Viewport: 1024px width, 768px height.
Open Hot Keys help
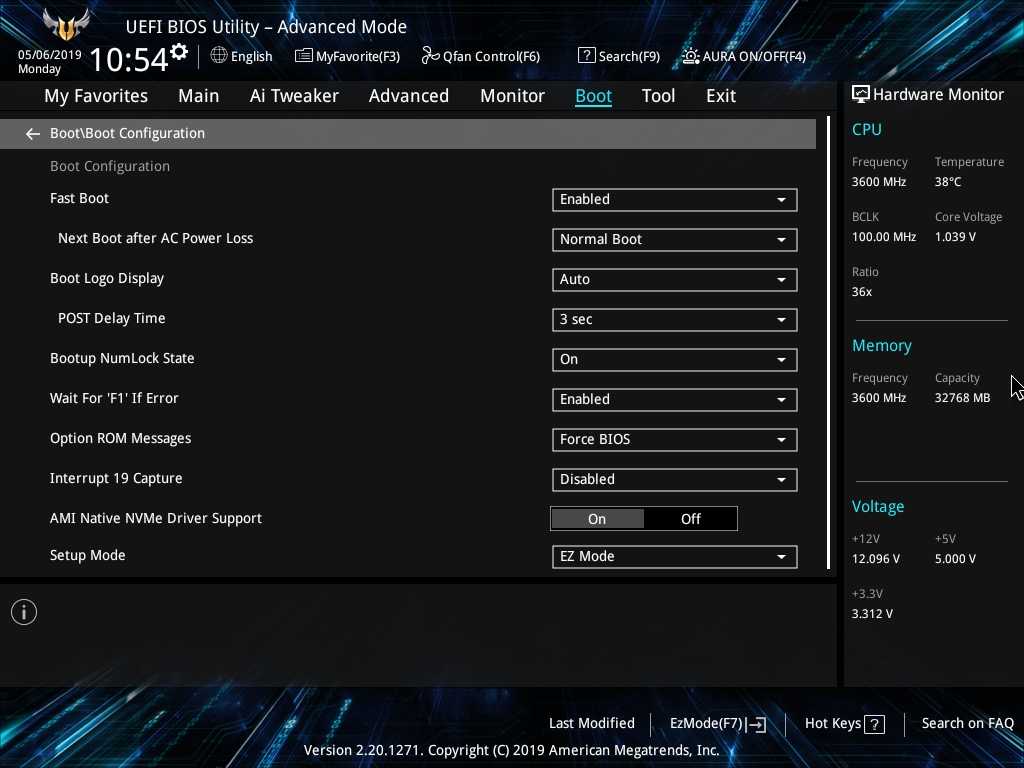pyautogui.click(x=844, y=724)
